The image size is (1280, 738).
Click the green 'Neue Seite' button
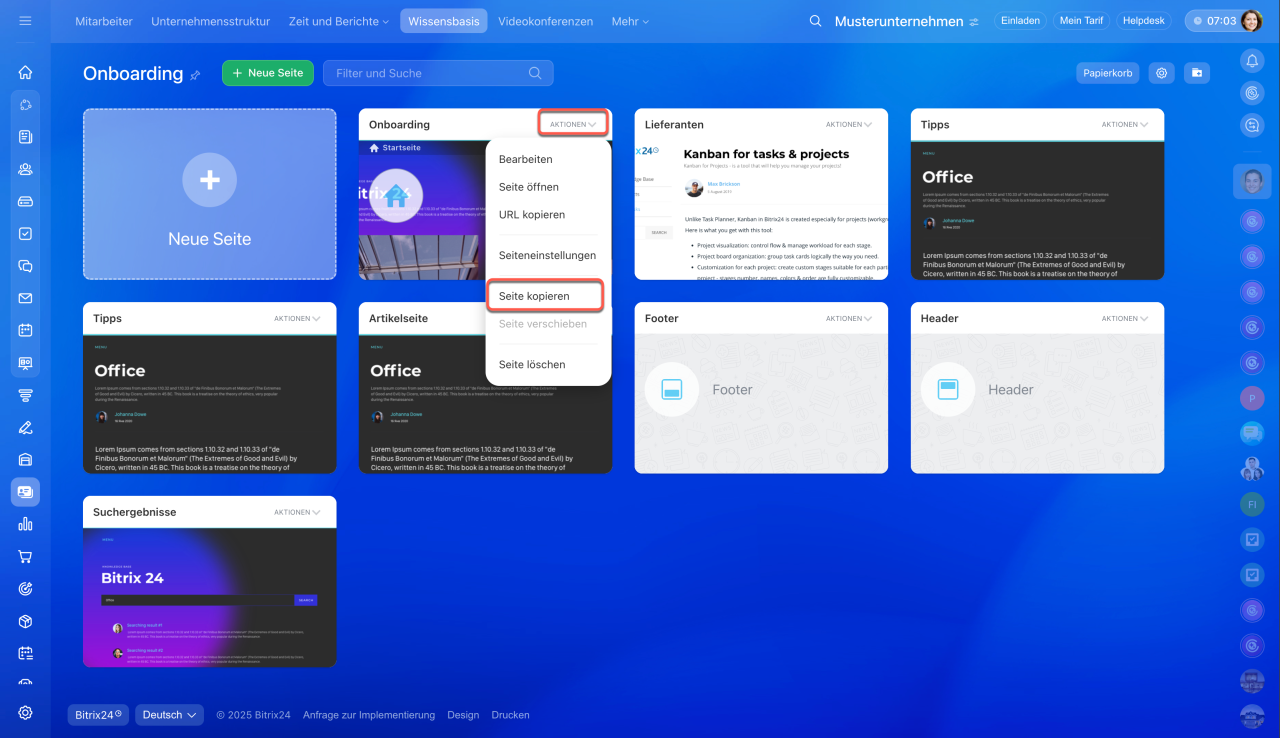coord(267,73)
